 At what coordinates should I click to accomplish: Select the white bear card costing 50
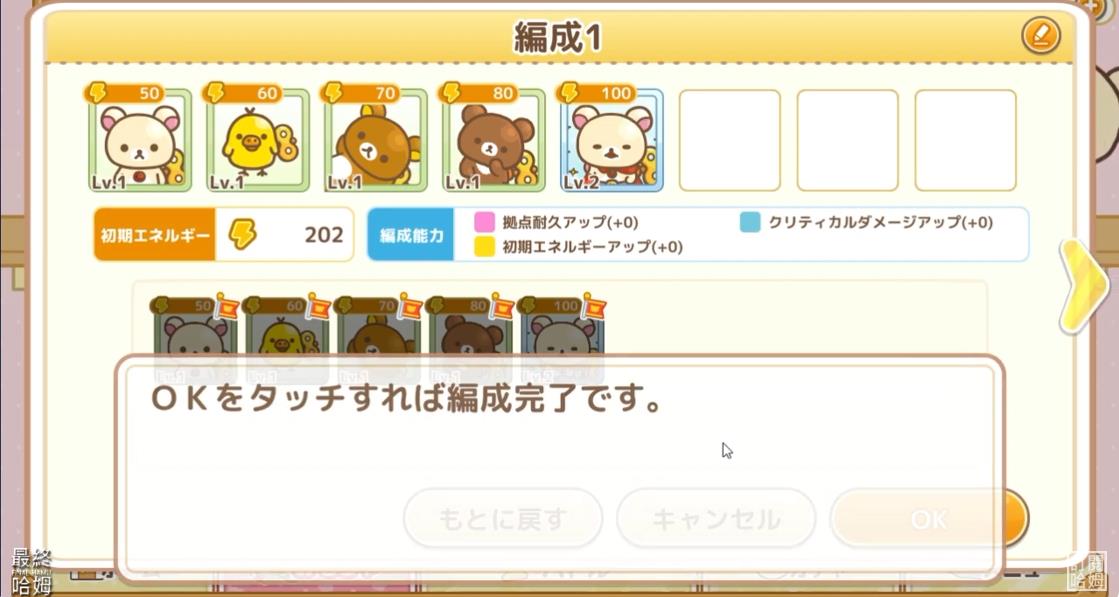coord(140,140)
